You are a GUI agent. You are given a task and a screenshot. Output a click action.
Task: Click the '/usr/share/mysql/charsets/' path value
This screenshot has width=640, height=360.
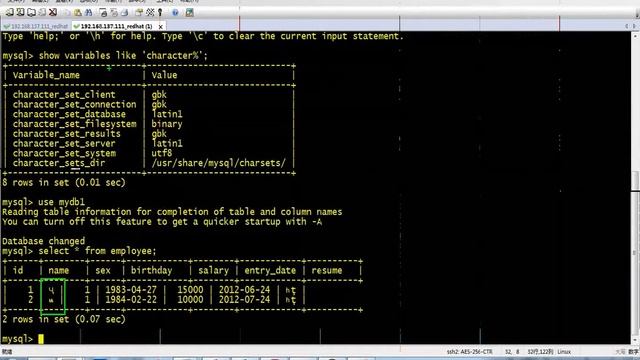[218, 163]
